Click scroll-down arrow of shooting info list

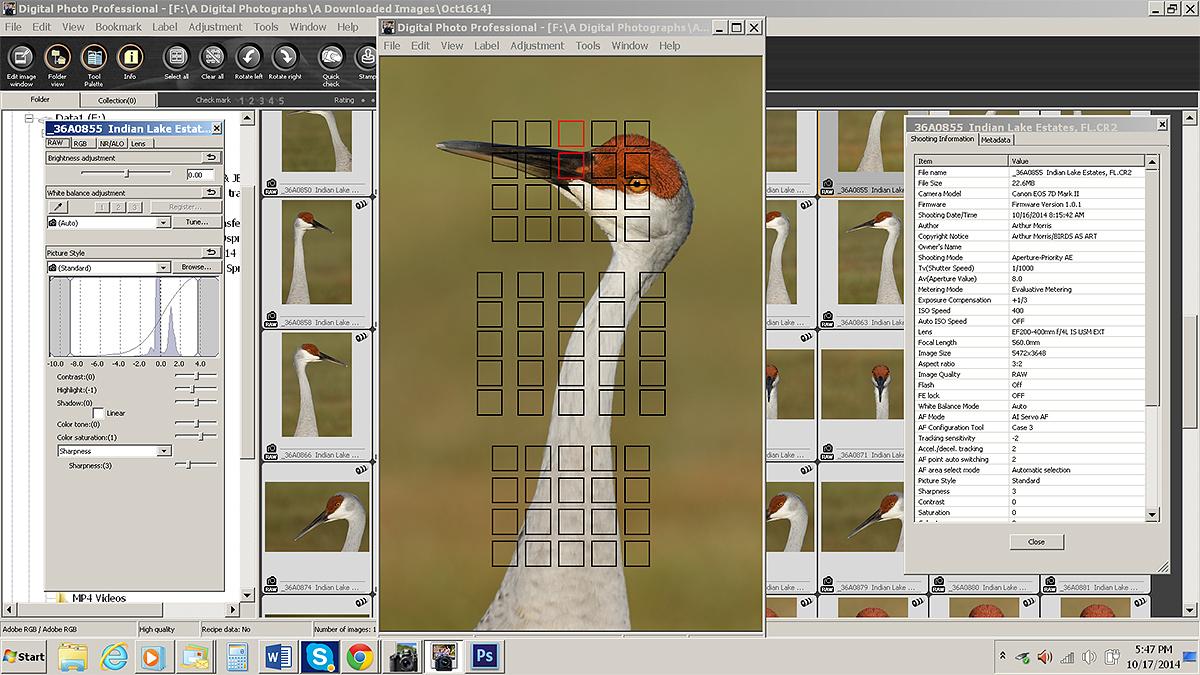click(x=1153, y=515)
